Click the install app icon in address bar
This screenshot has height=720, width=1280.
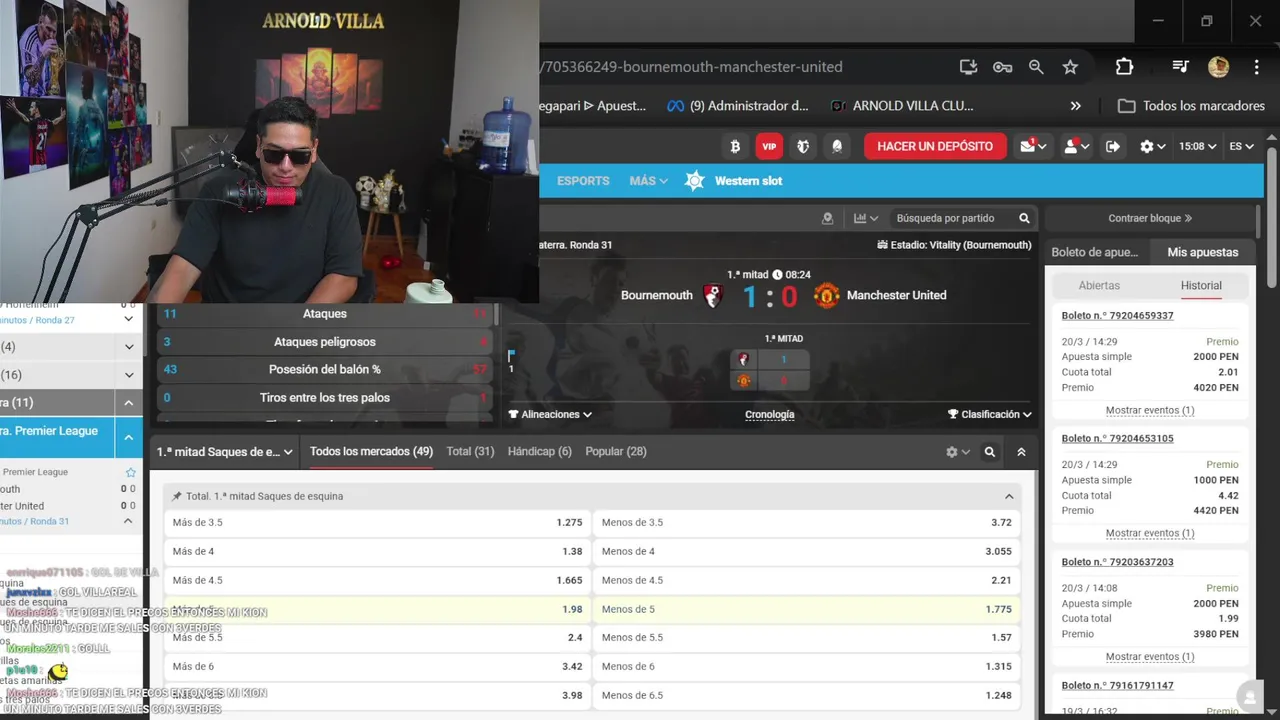click(968, 67)
